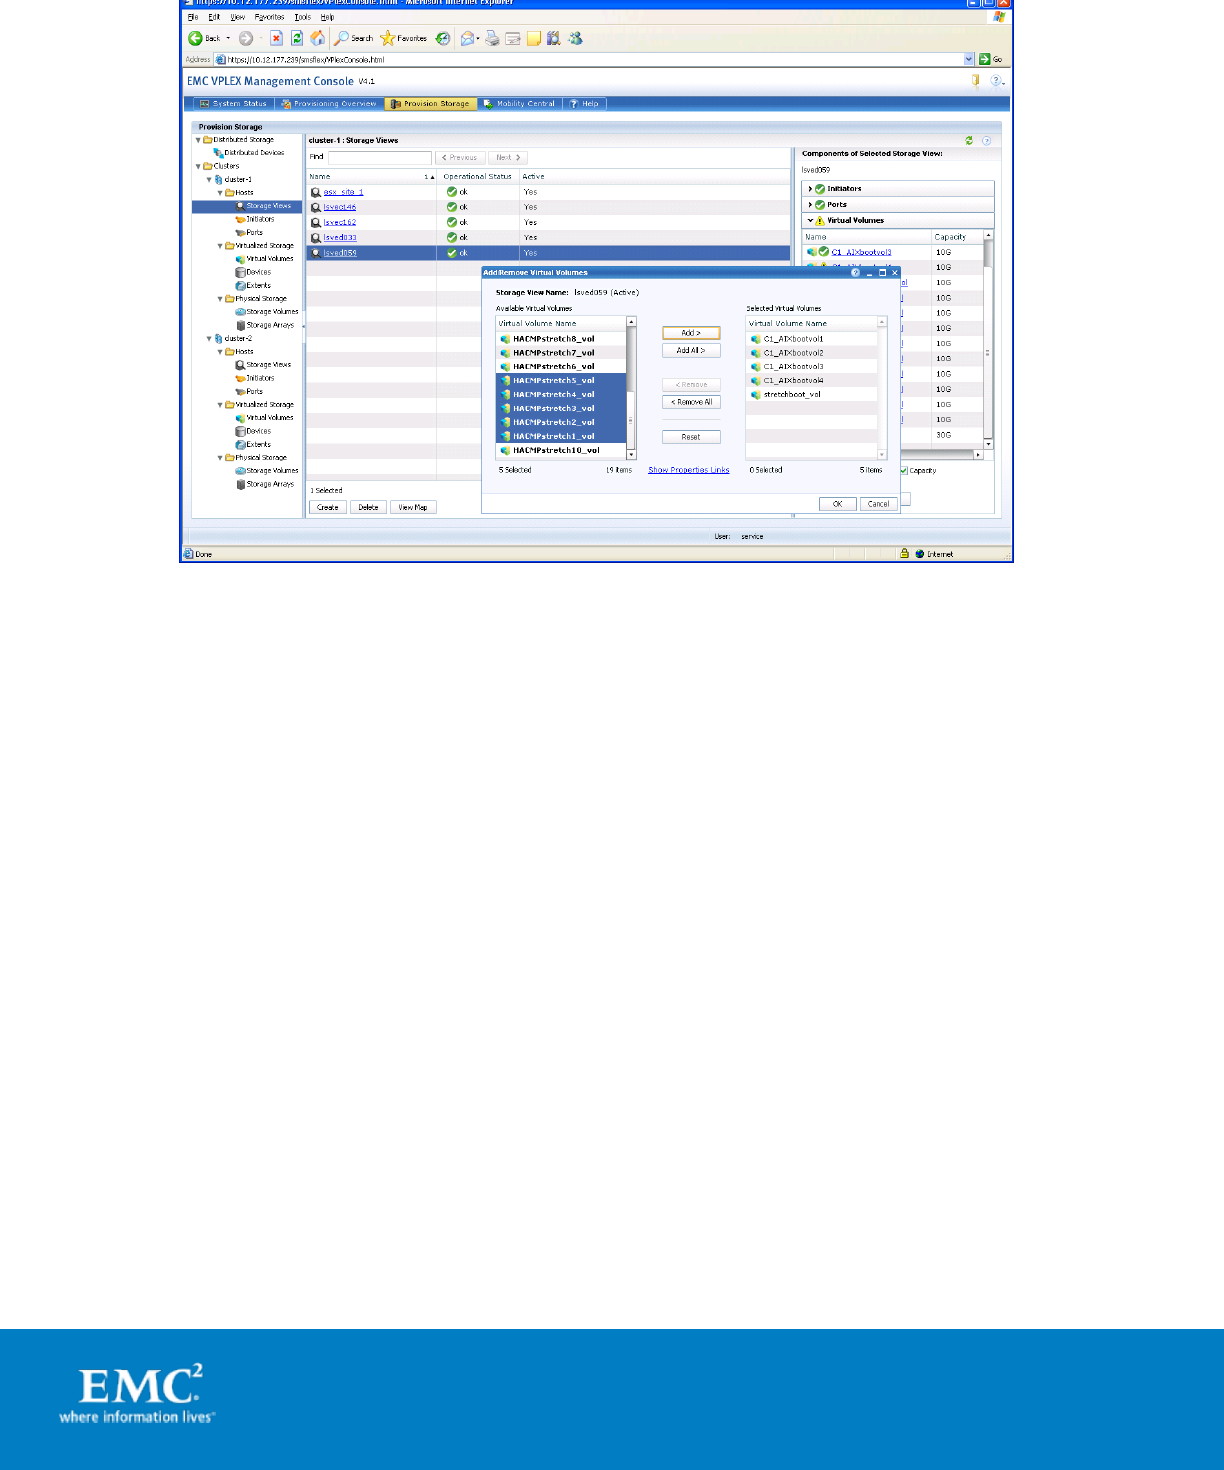Collapse the cluster-2 tree node

pyautogui.click(x=209, y=339)
